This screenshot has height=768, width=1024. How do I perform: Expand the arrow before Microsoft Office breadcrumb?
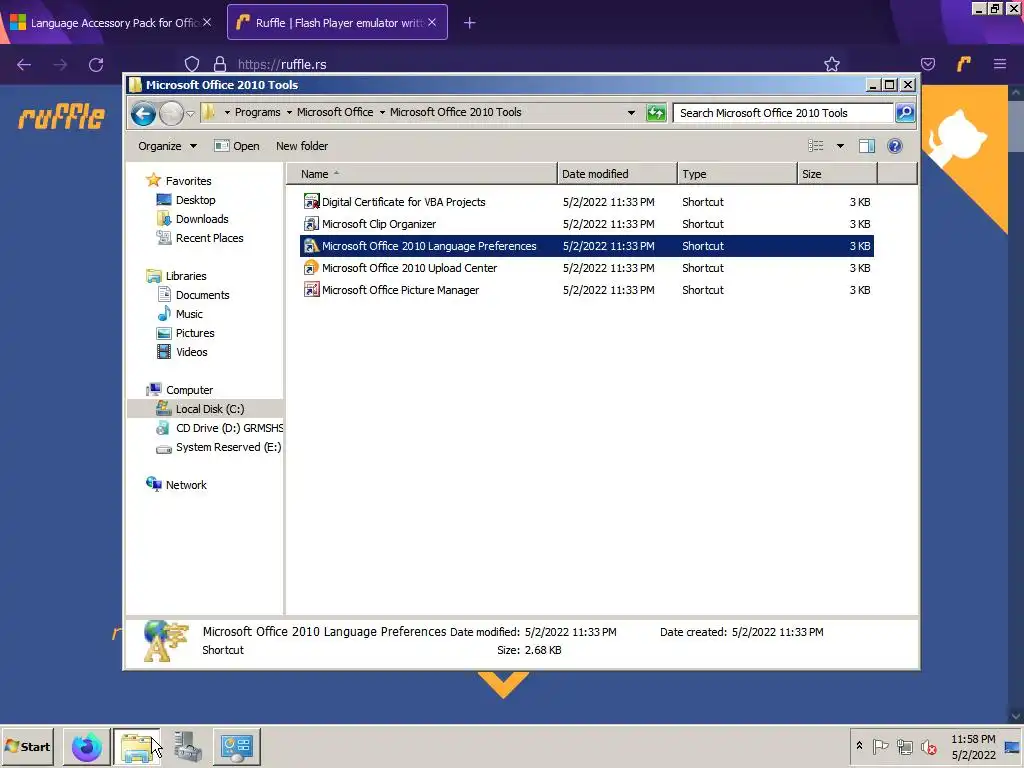pos(289,112)
